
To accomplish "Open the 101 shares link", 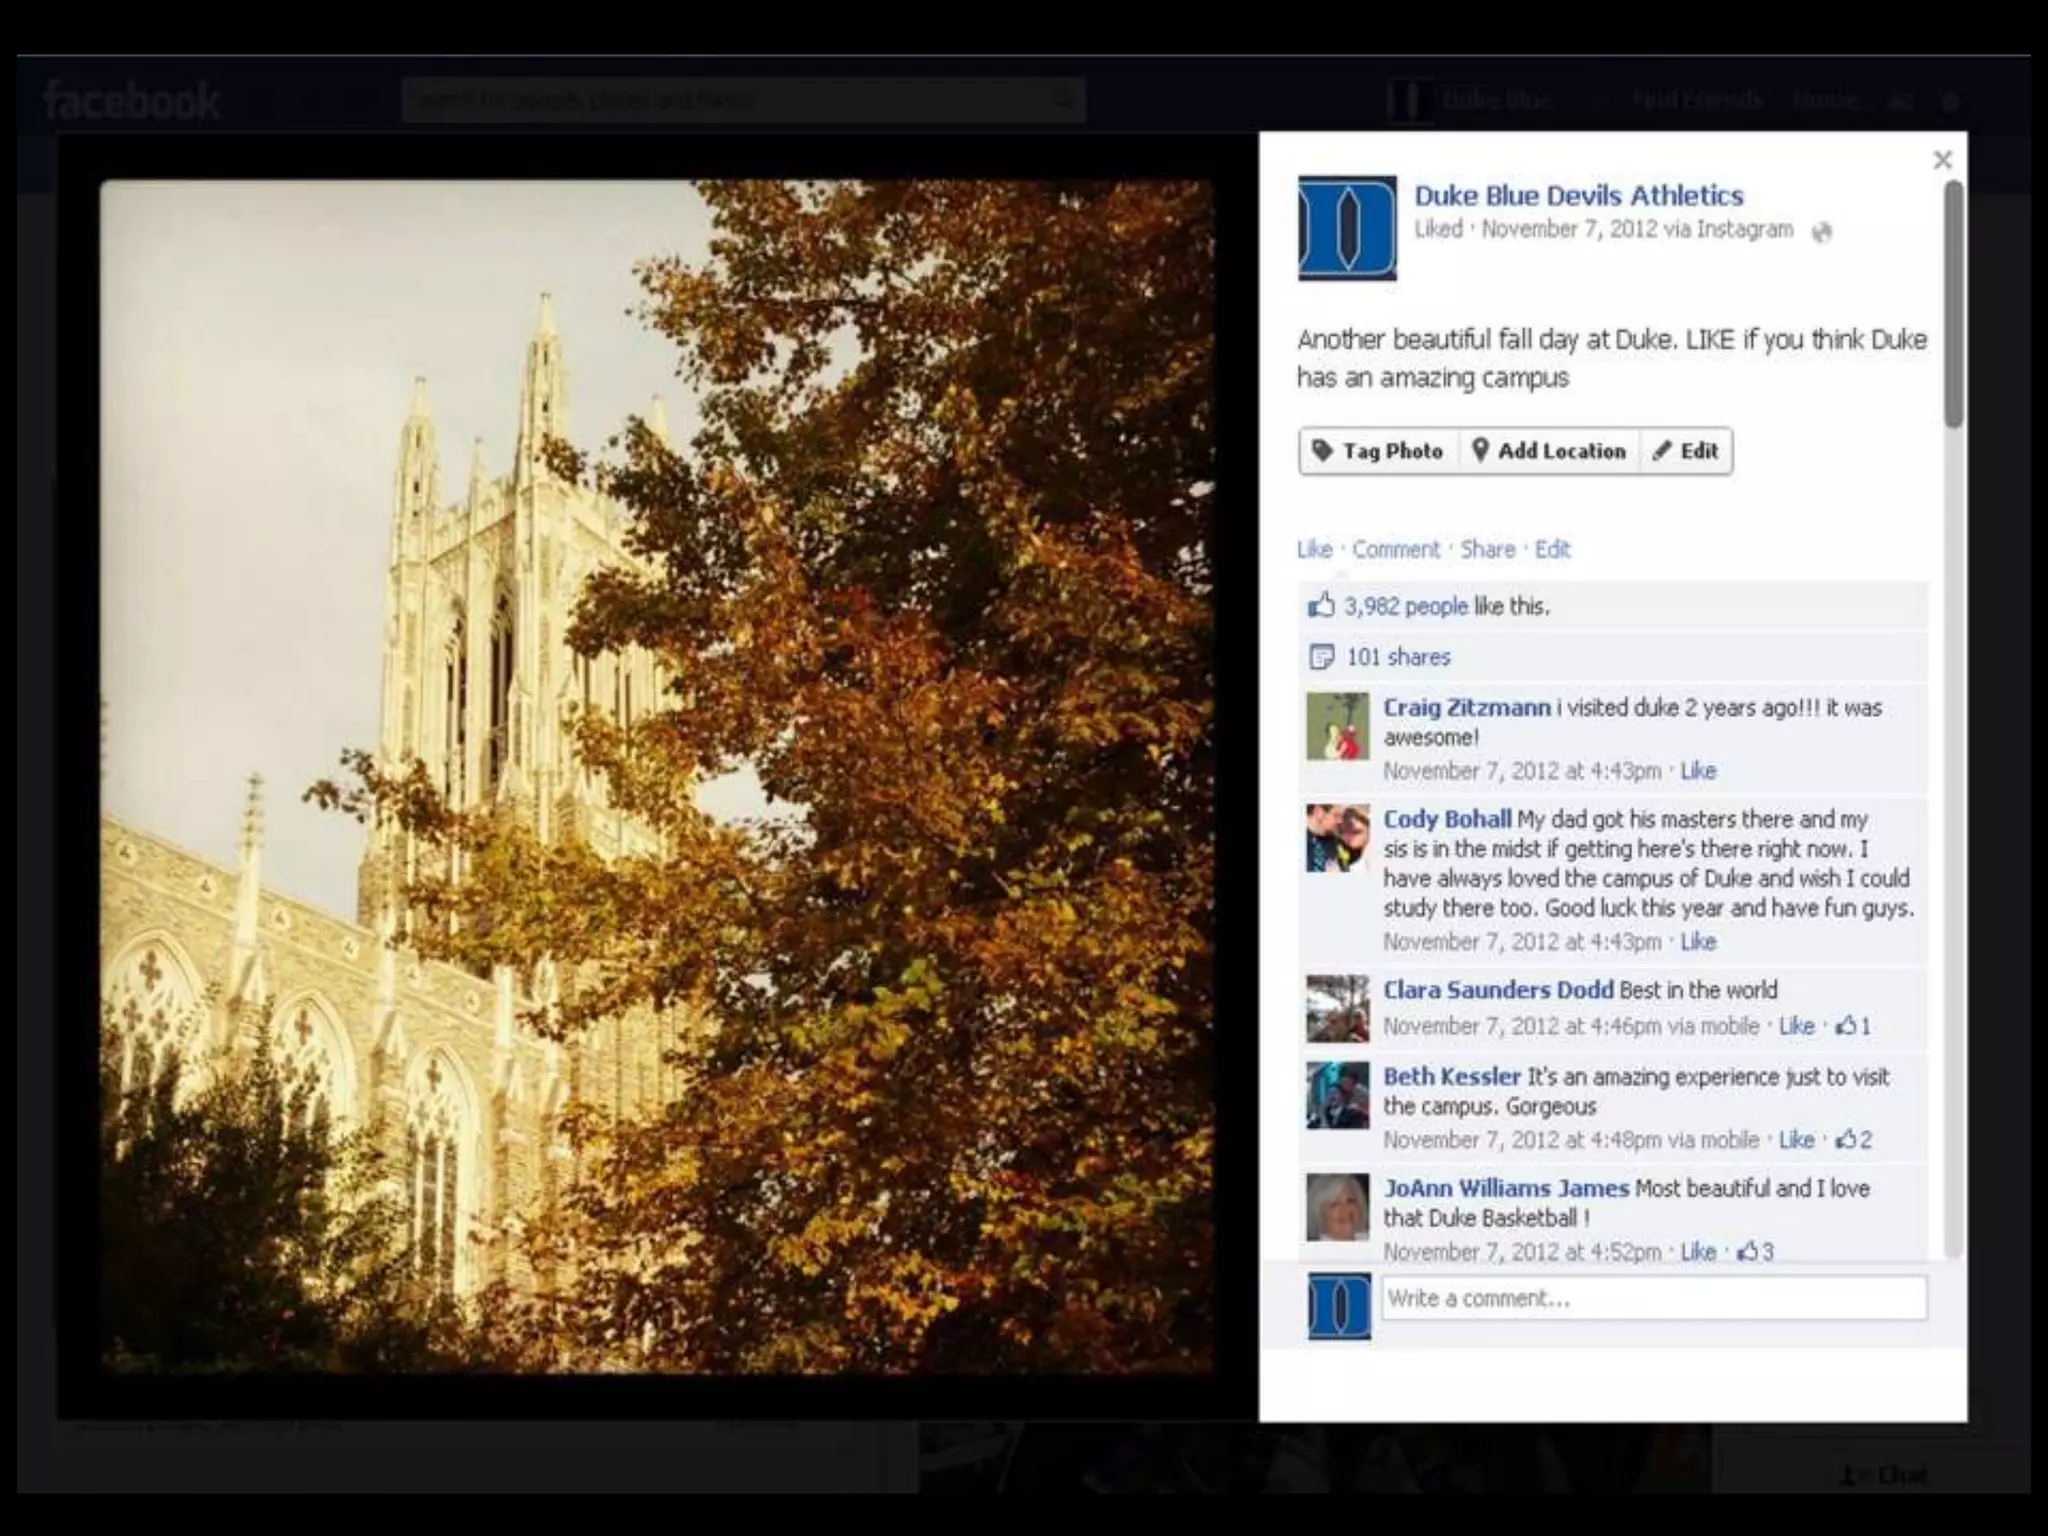I will coord(1398,657).
